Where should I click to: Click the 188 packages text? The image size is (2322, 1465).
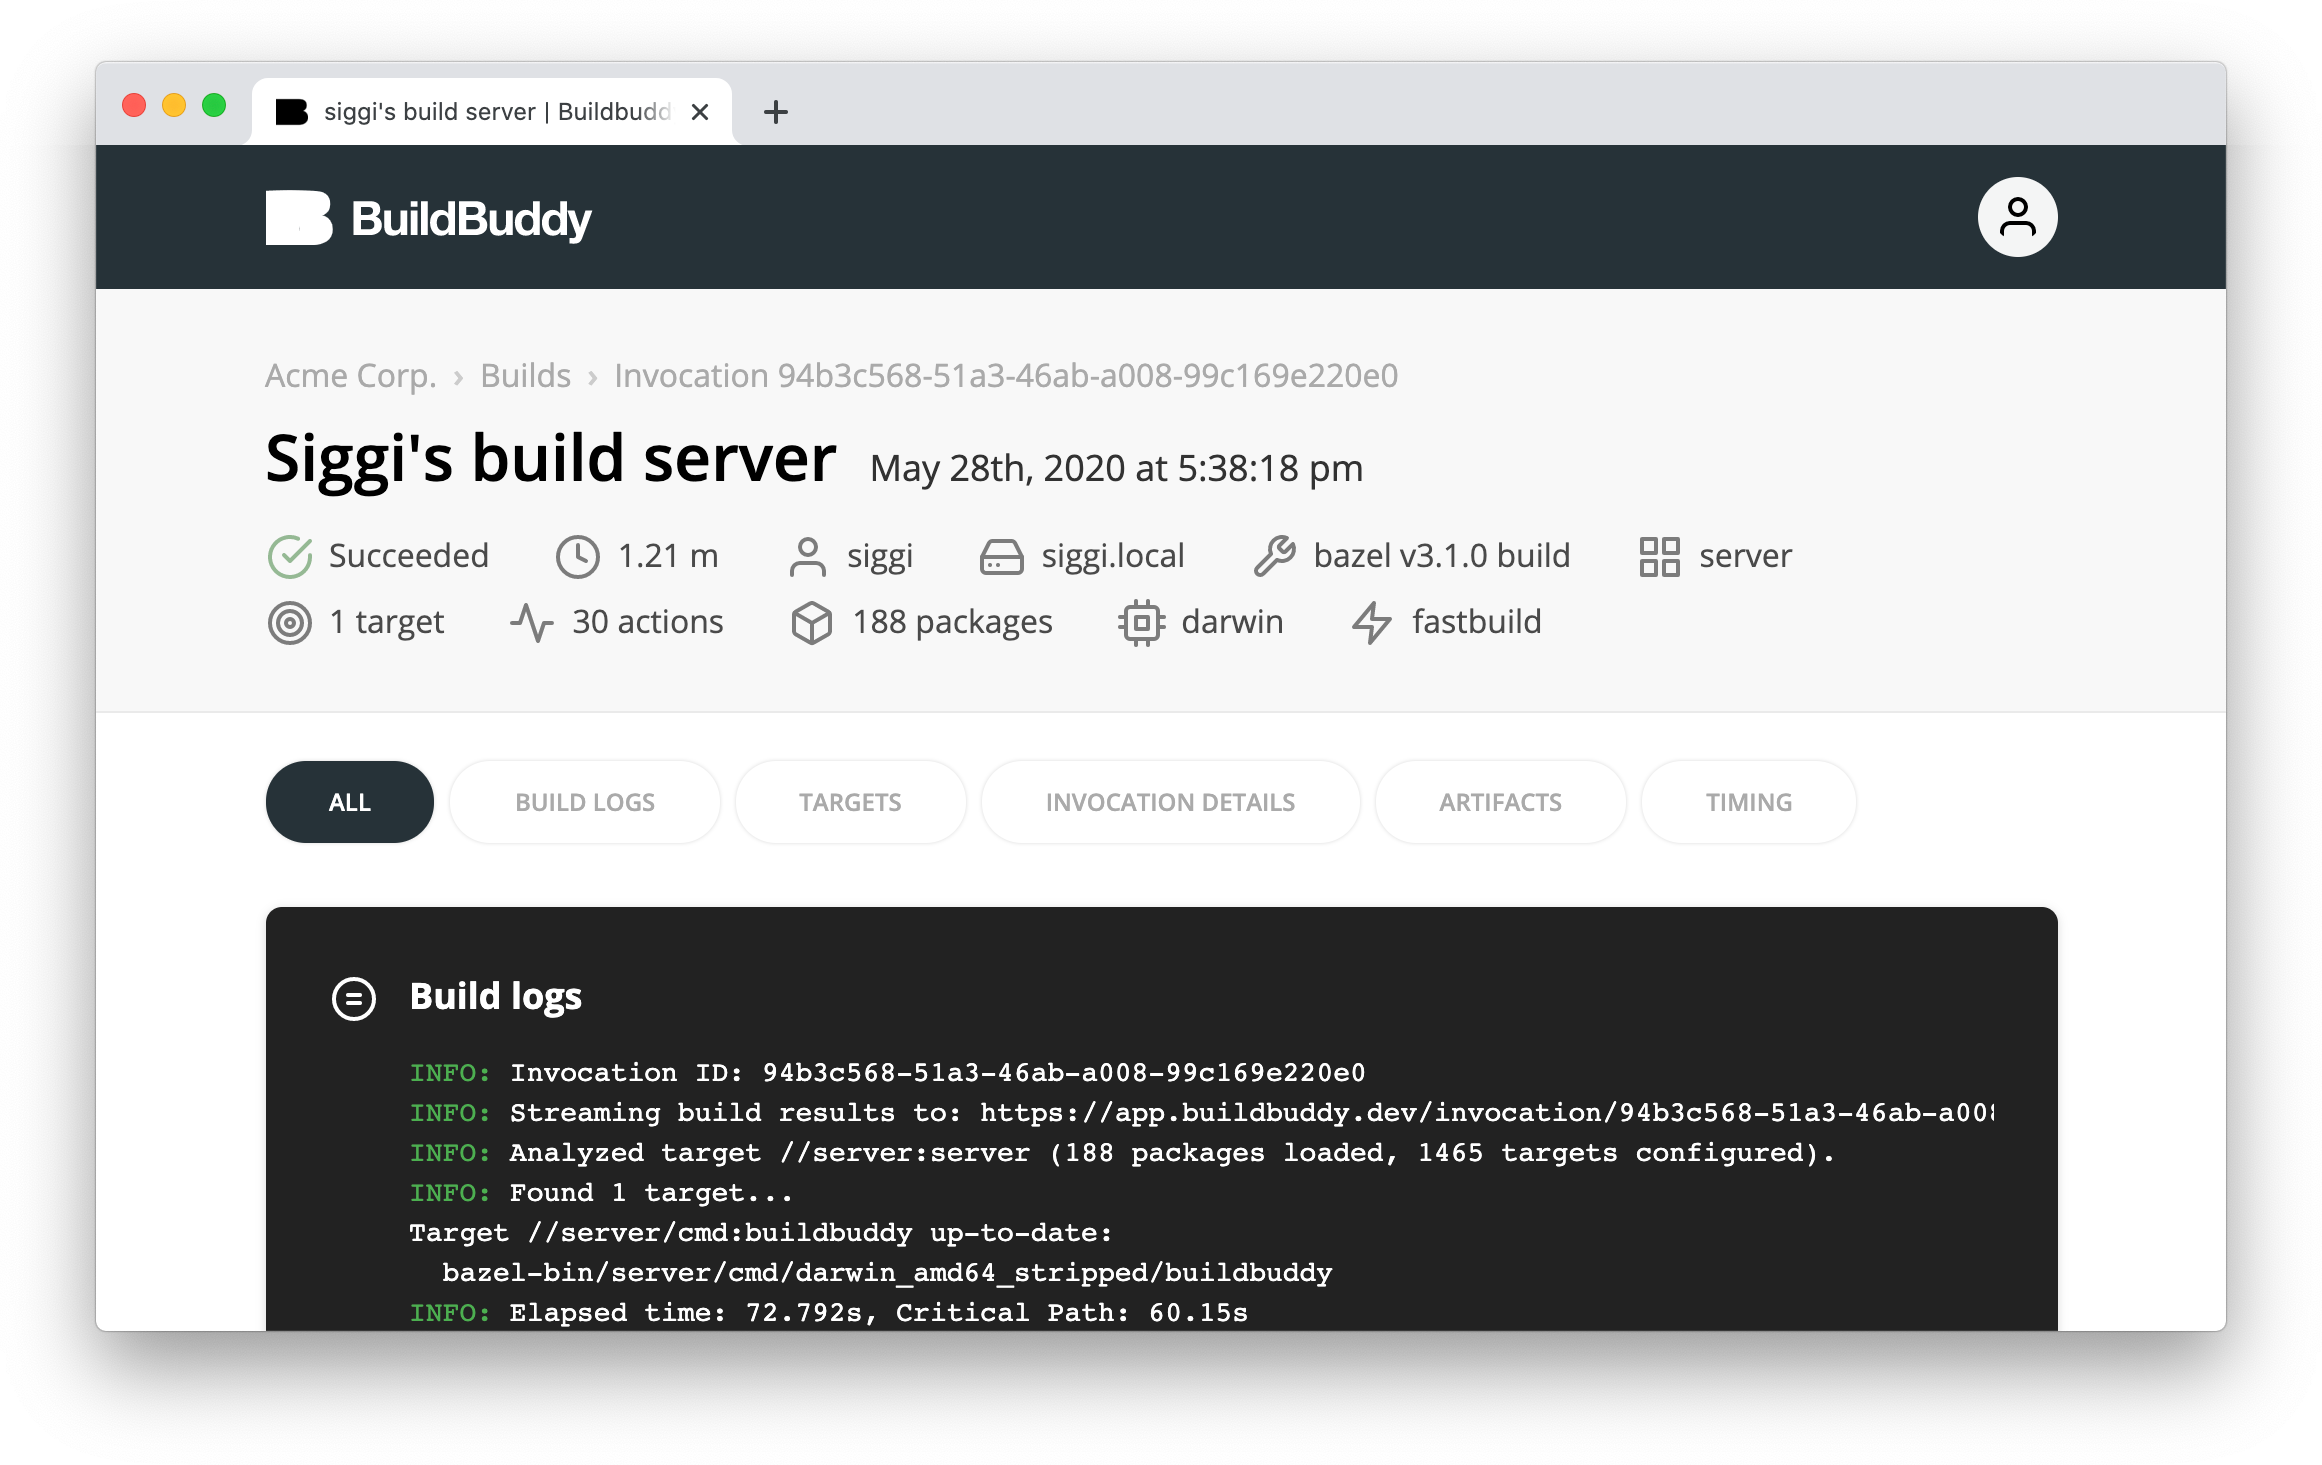click(x=953, y=622)
